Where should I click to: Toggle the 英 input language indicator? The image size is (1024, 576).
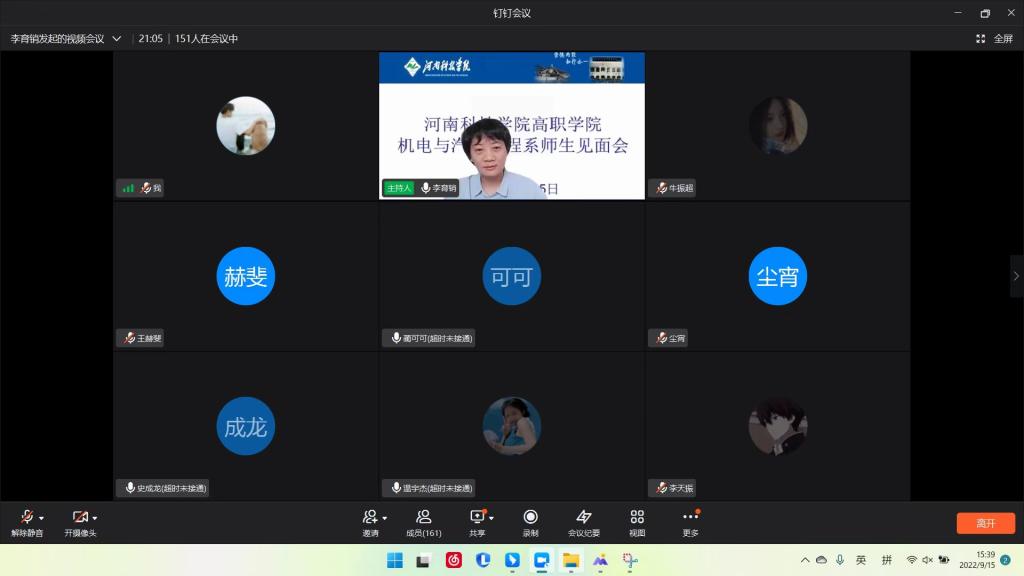[x=861, y=560]
